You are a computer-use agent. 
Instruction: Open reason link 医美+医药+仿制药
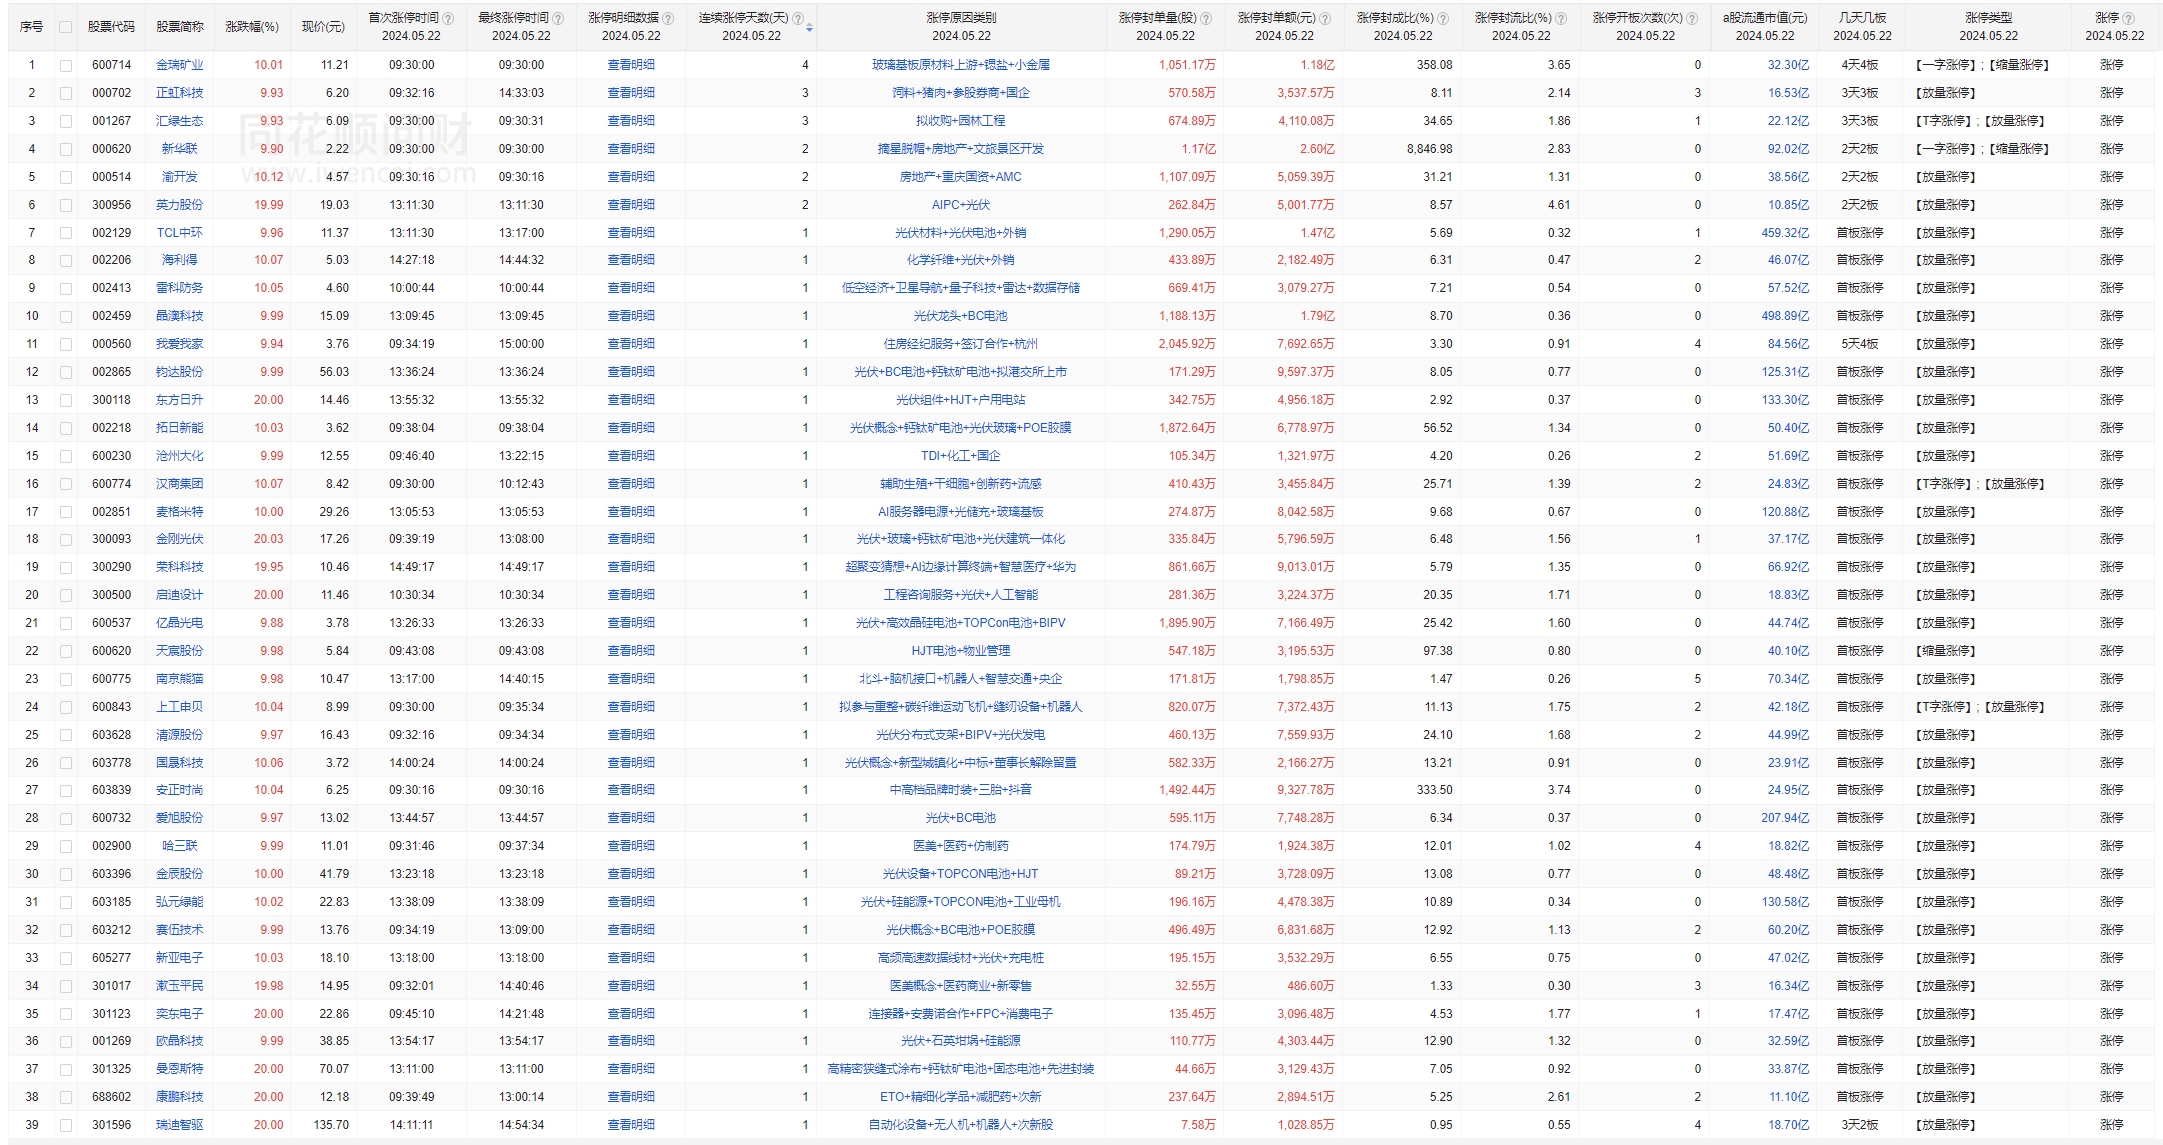pos(961,846)
